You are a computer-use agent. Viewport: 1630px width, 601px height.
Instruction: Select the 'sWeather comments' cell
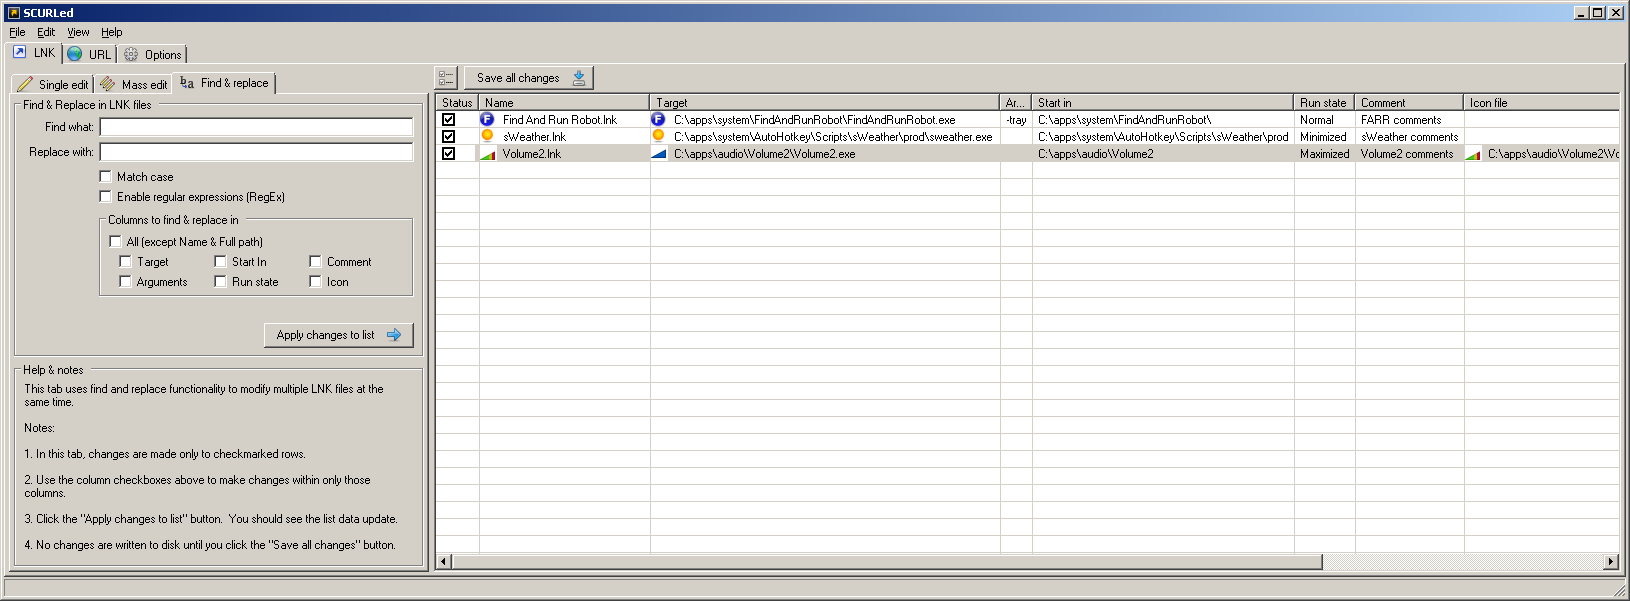click(x=1409, y=136)
